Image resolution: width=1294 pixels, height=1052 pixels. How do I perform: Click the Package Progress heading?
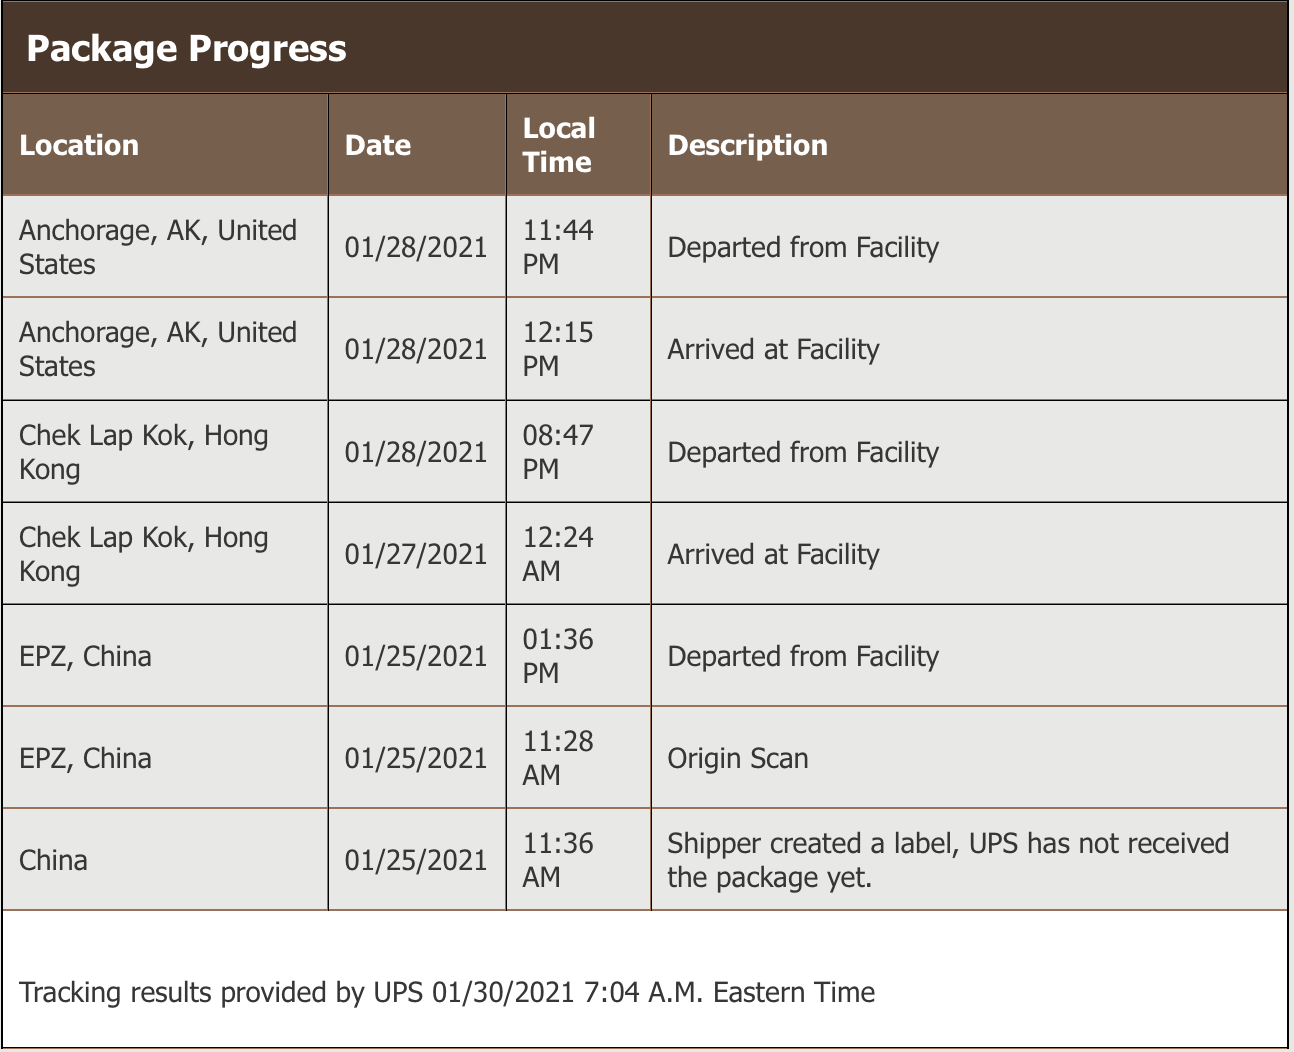tap(186, 49)
